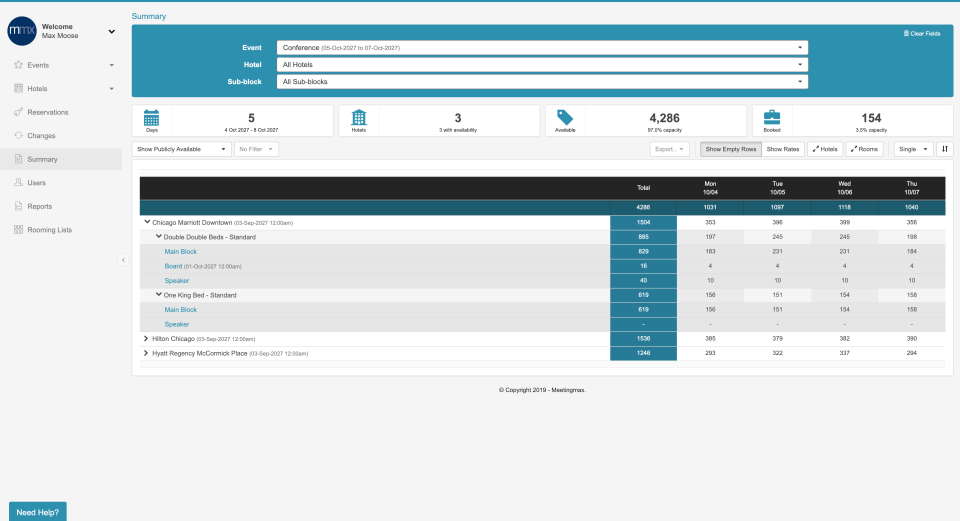This screenshot has width=960, height=521.
Task: Open Show Publicly Available dropdown
Action: point(181,149)
